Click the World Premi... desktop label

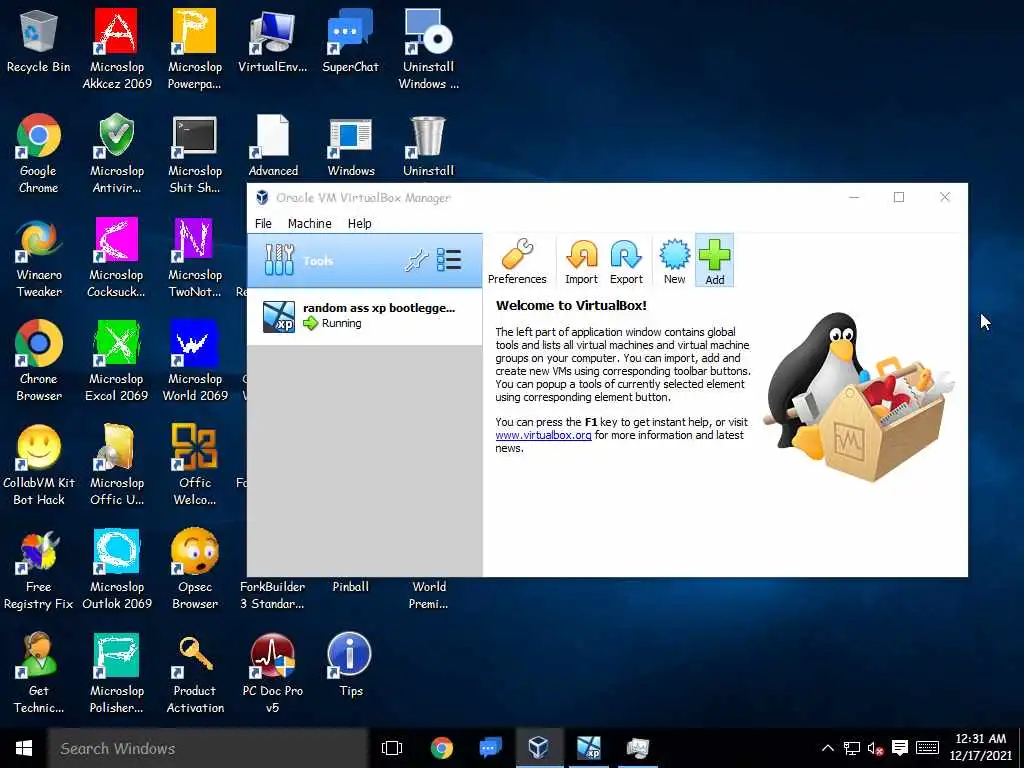coord(428,595)
